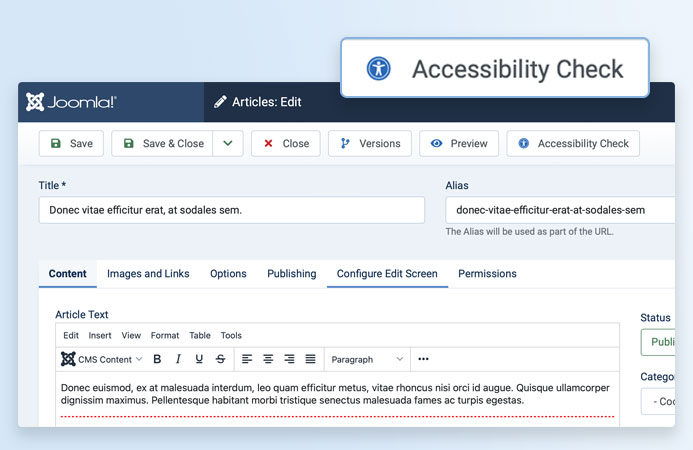693x450 pixels.
Task: Open the Category dropdown
Action: (x=658, y=401)
